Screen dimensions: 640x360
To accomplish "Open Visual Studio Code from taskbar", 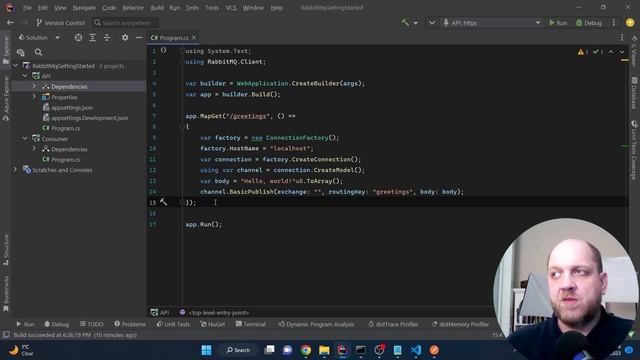I will [x=416, y=350].
